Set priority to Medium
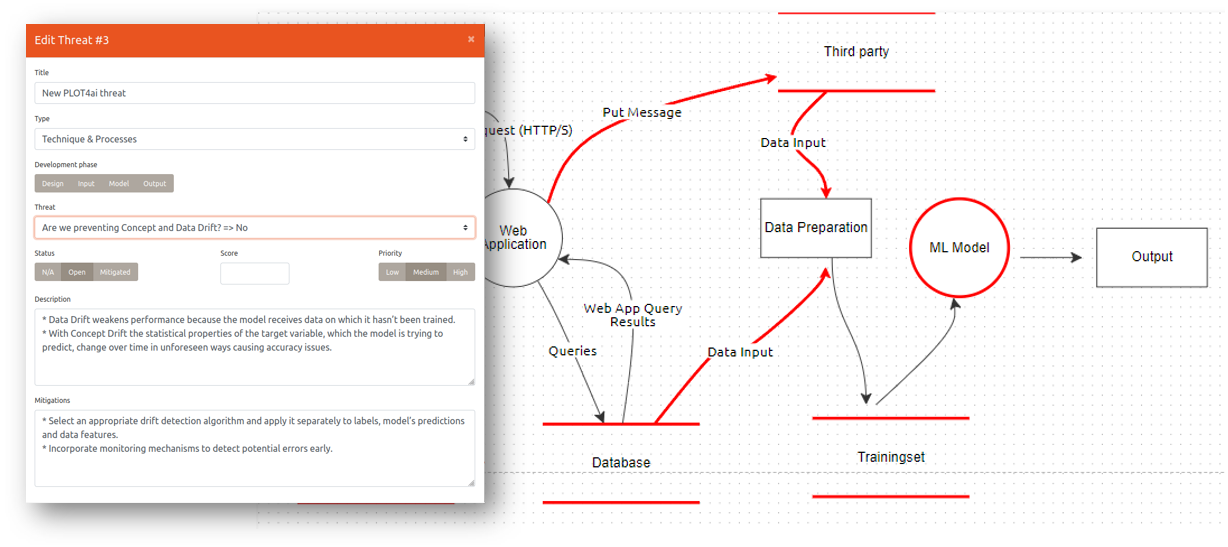The width and height of the screenshot is (1228, 547). [426, 272]
